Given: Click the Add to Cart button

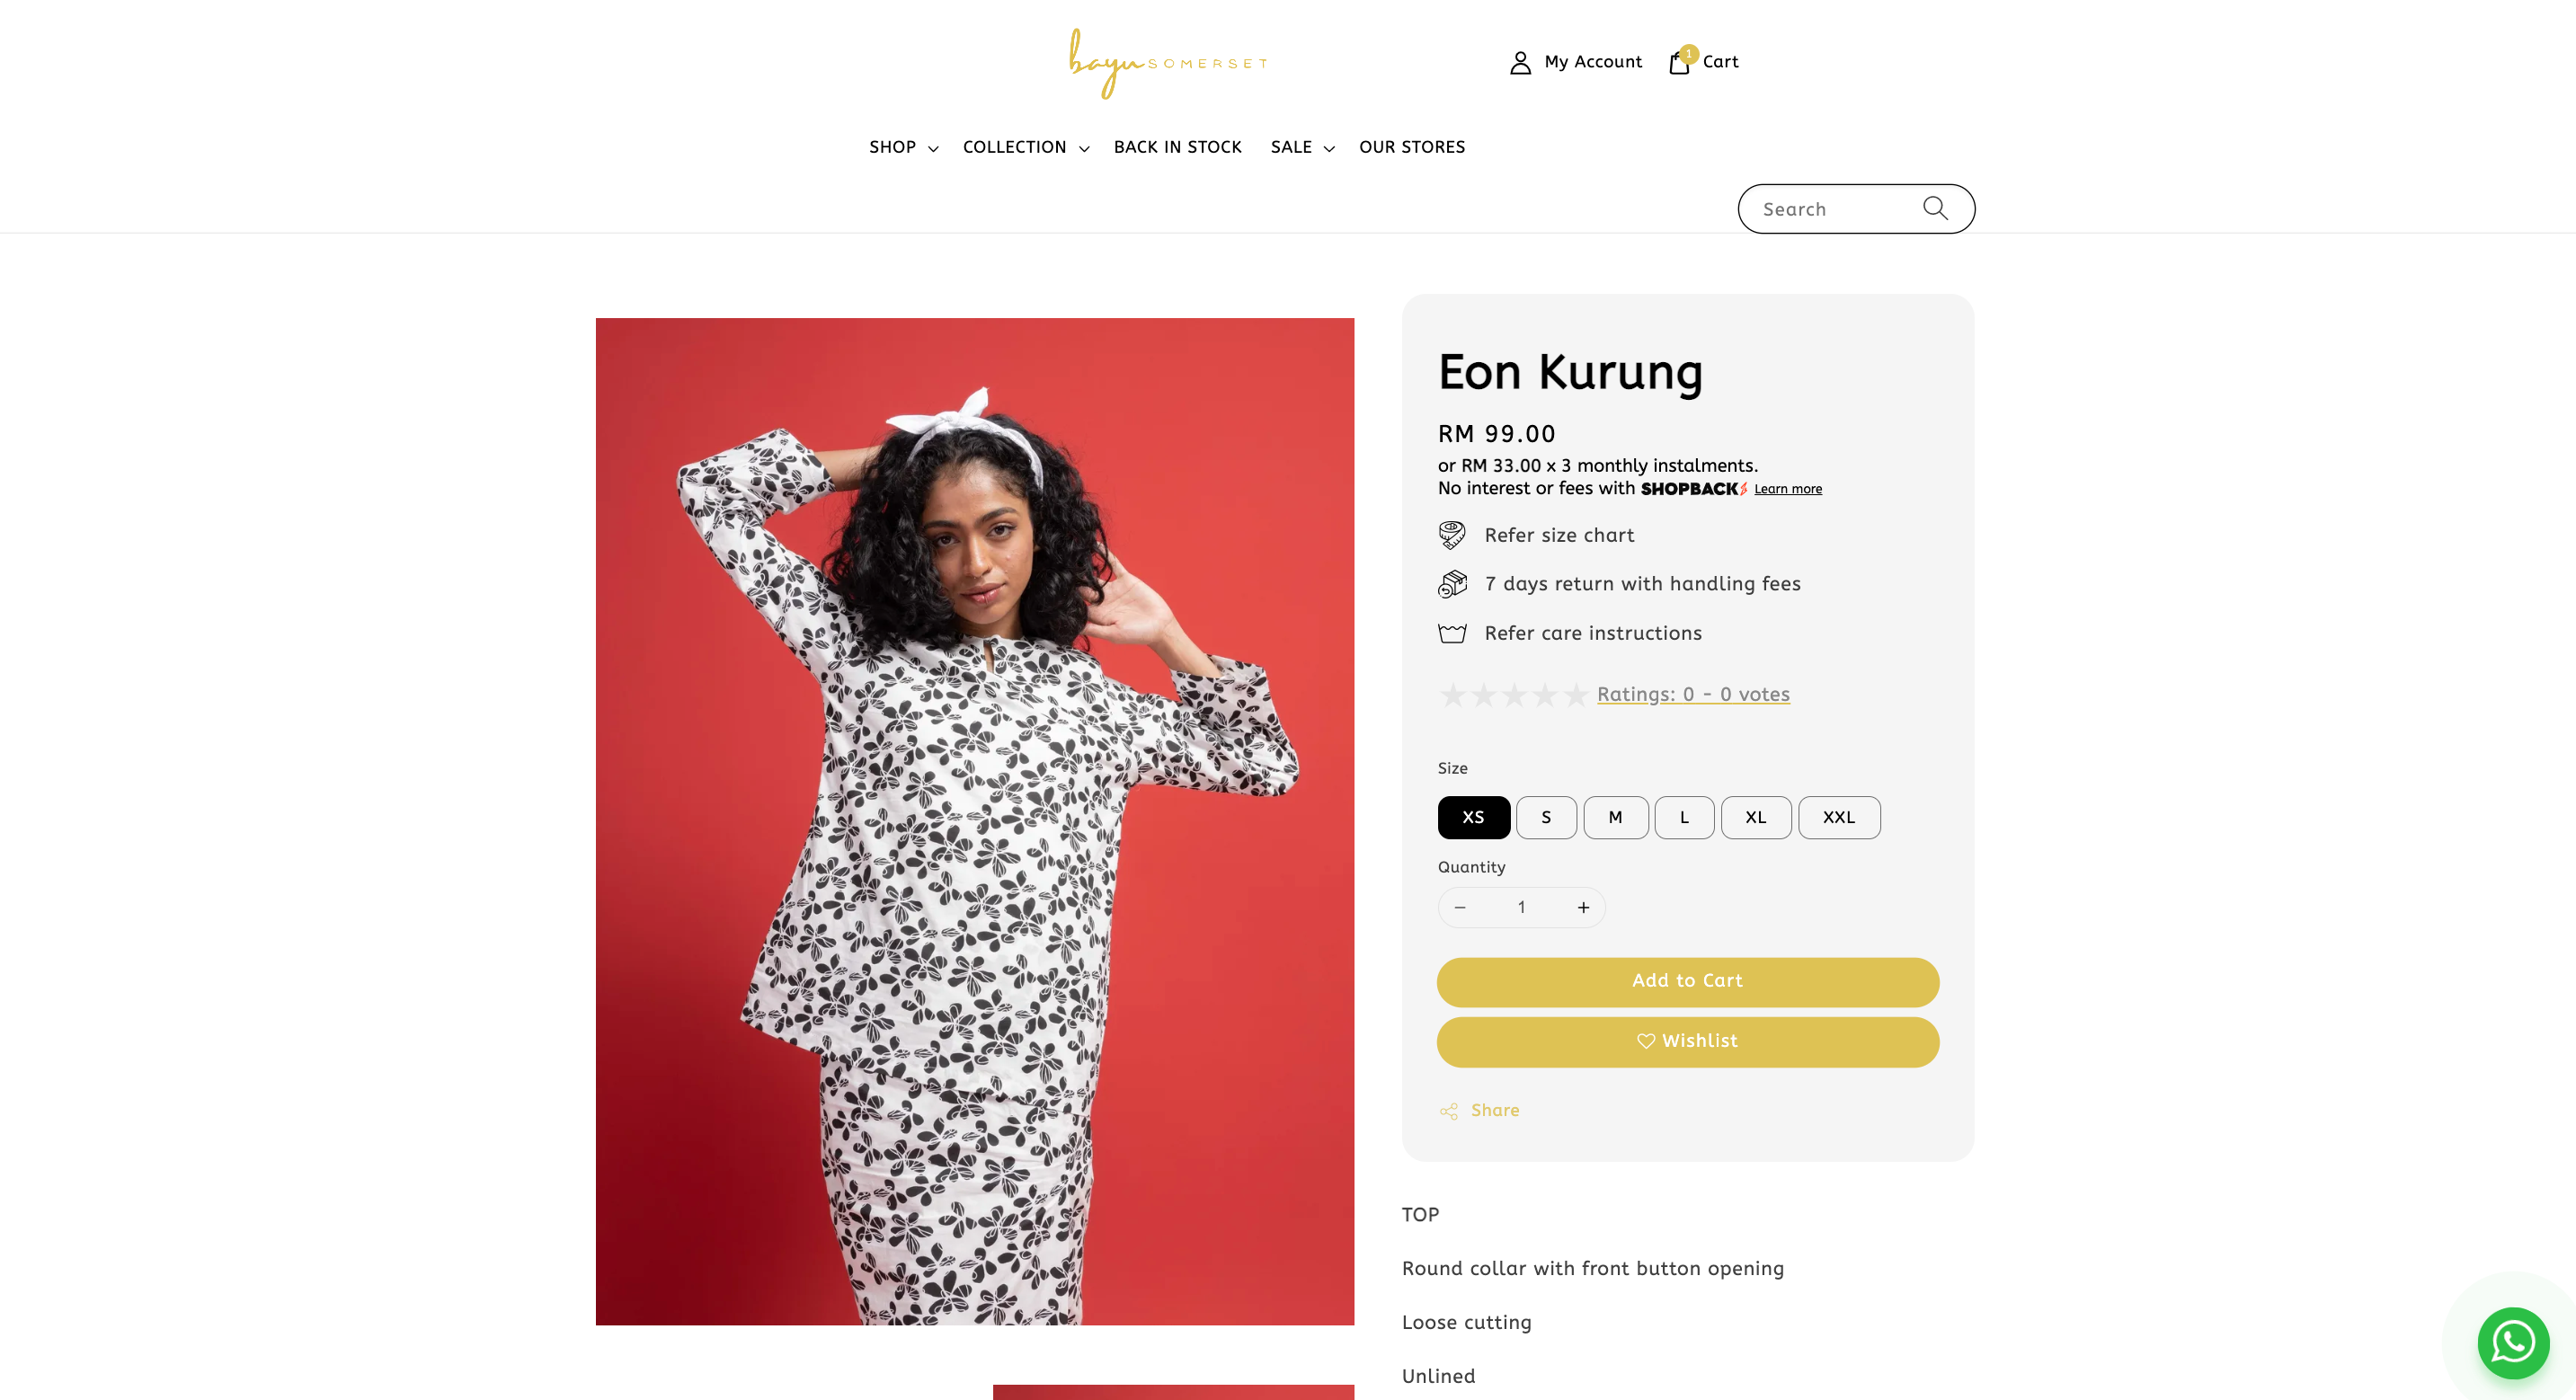Looking at the screenshot, I should [x=1687, y=981].
